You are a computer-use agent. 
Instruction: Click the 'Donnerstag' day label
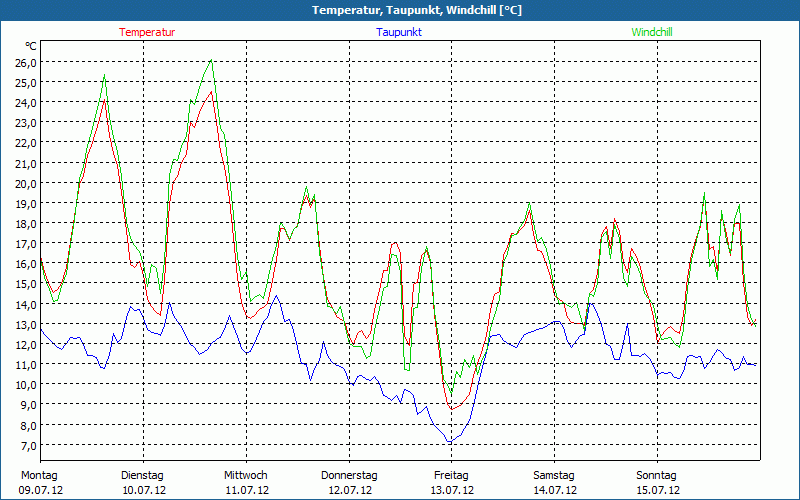click(349, 476)
